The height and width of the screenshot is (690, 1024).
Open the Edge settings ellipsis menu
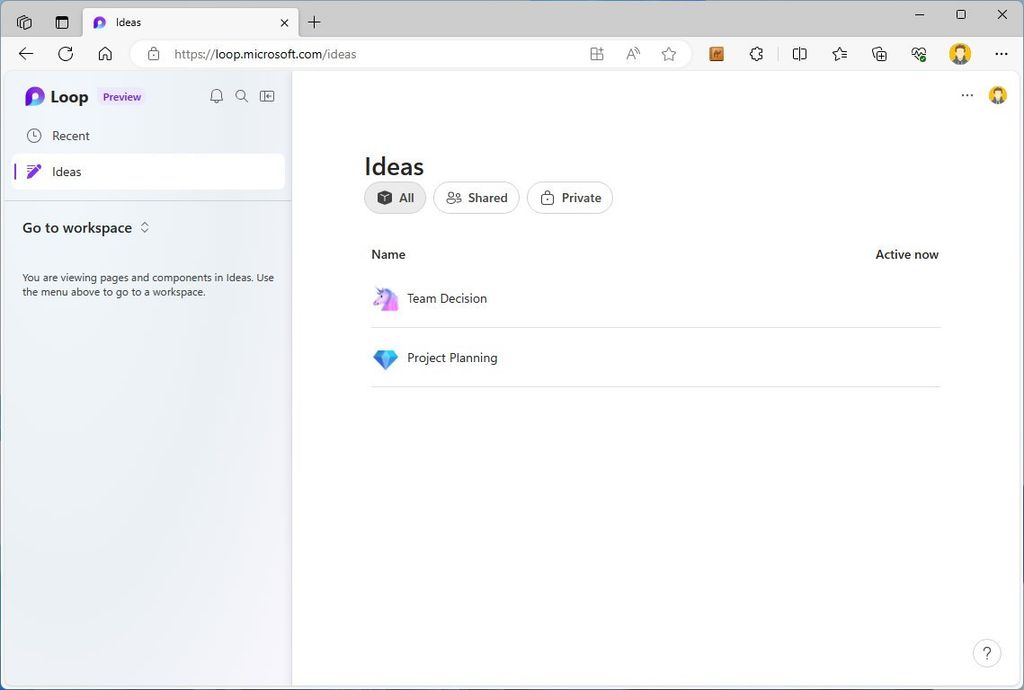1000,54
